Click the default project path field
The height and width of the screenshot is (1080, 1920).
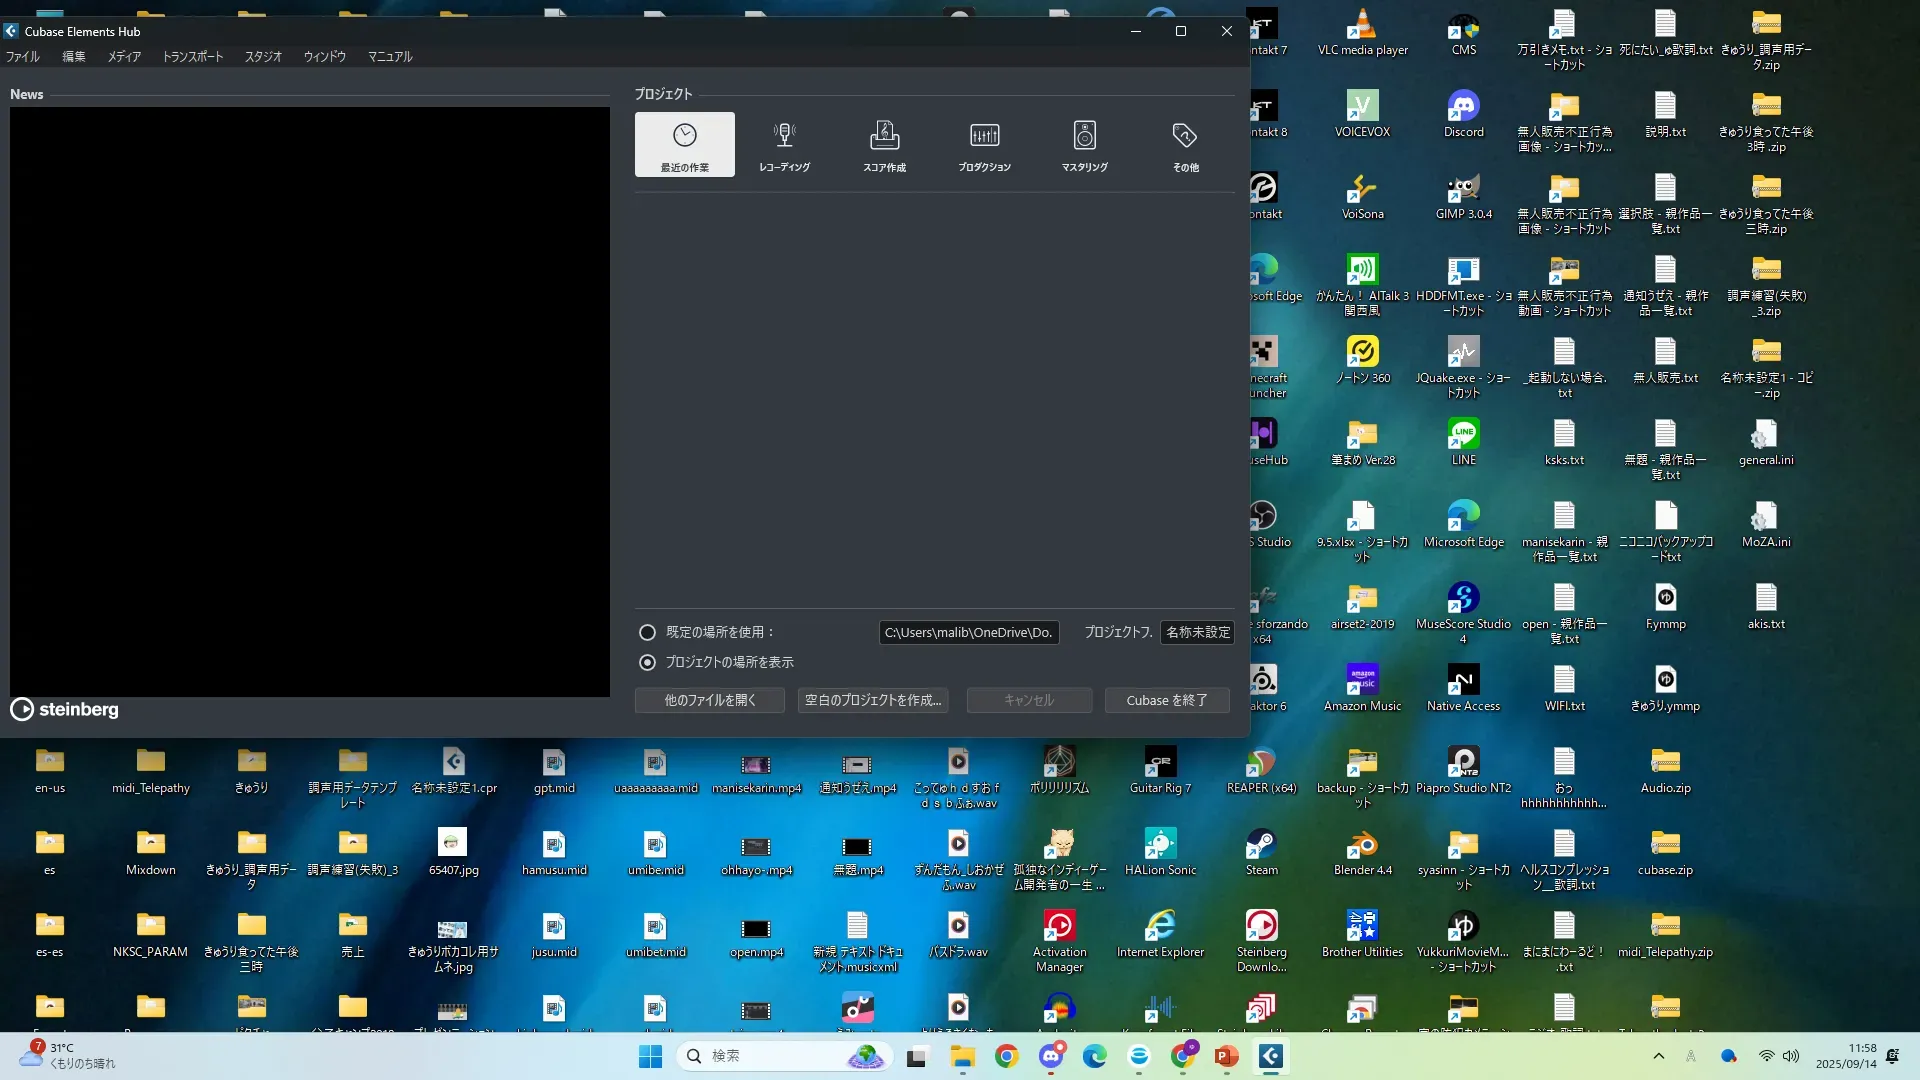tap(968, 632)
